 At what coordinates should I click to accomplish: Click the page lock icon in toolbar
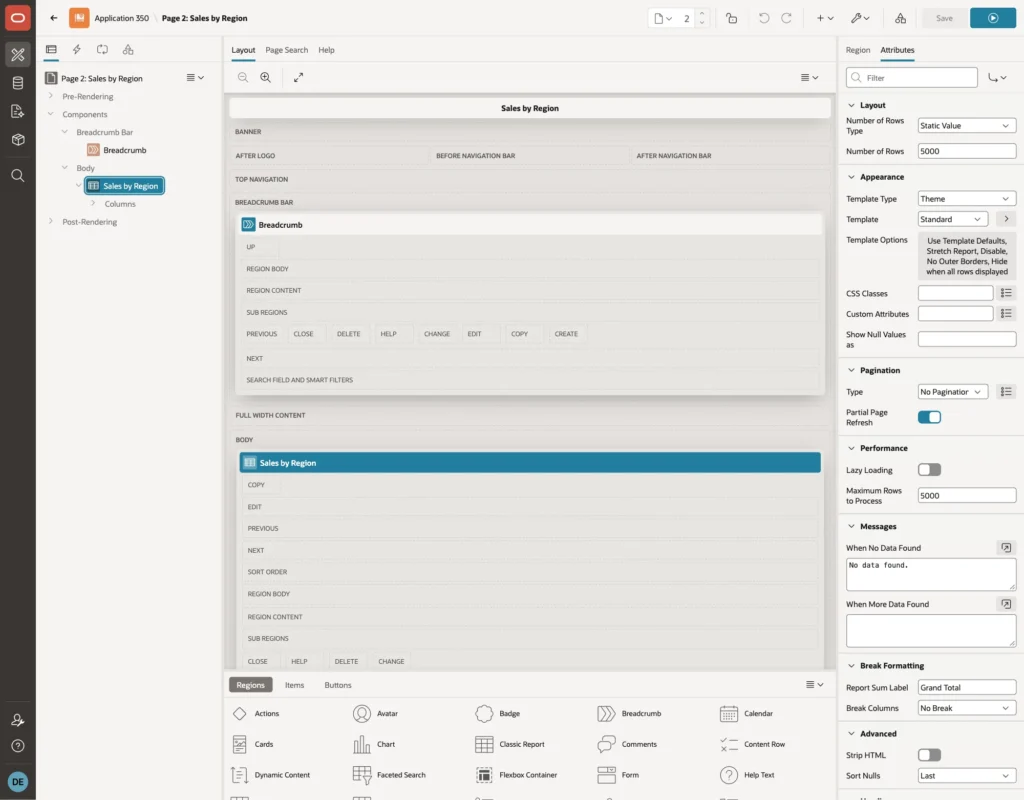tap(731, 18)
